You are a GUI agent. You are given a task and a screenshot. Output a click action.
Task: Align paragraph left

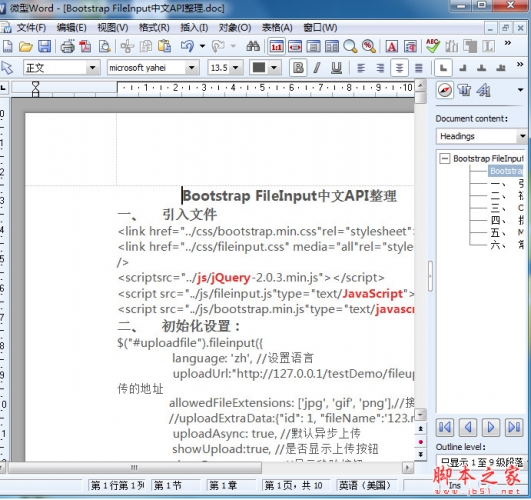tap(361, 68)
